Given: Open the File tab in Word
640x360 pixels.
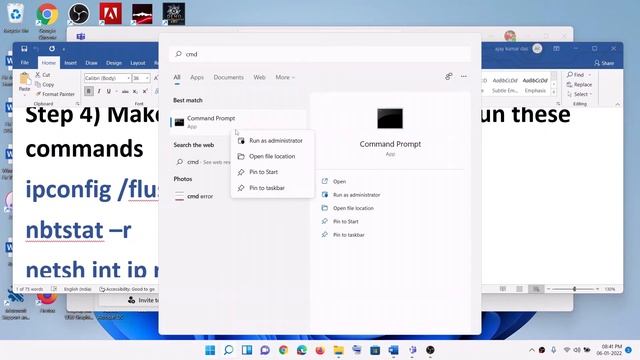Looking at the screenshot, I should point(25,62).
